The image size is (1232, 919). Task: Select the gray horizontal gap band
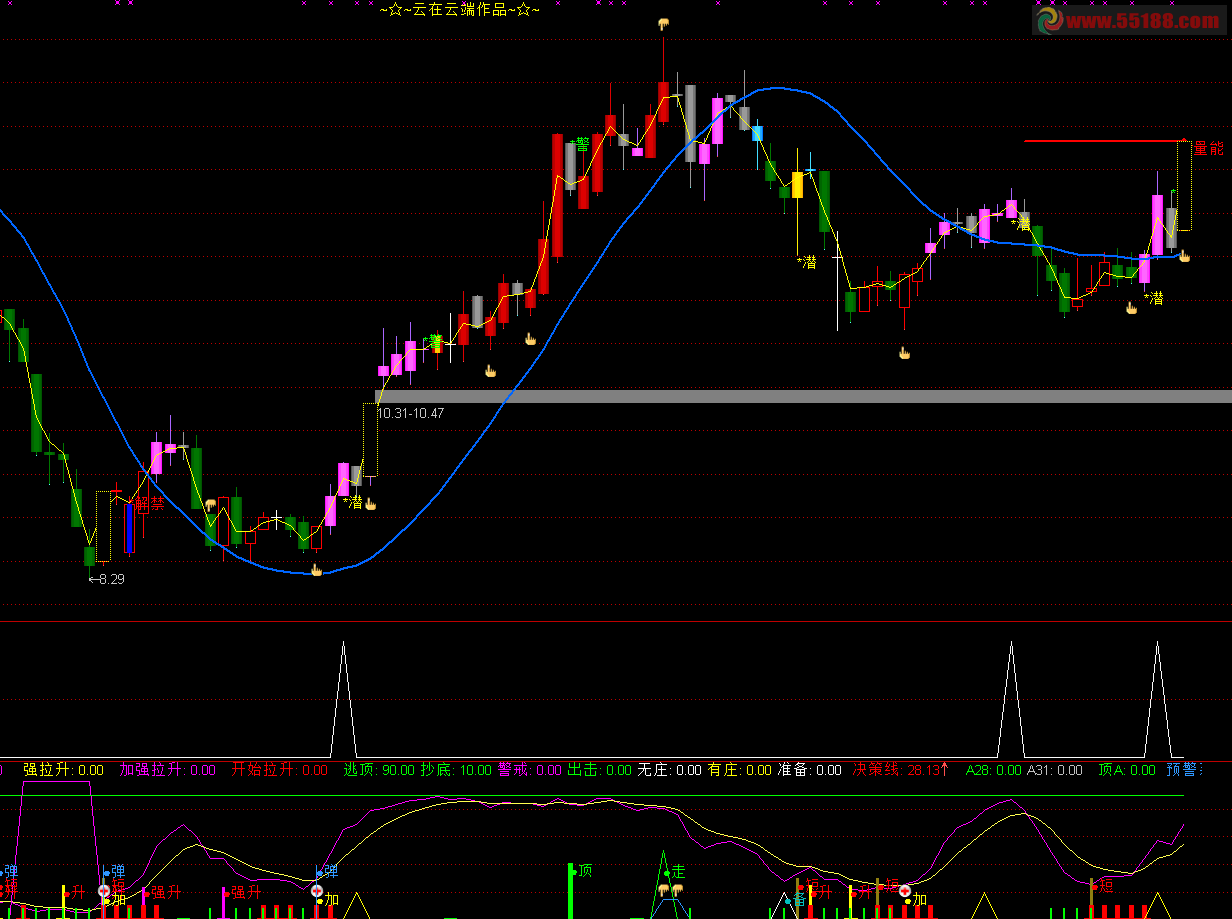(x=803, y=396)
